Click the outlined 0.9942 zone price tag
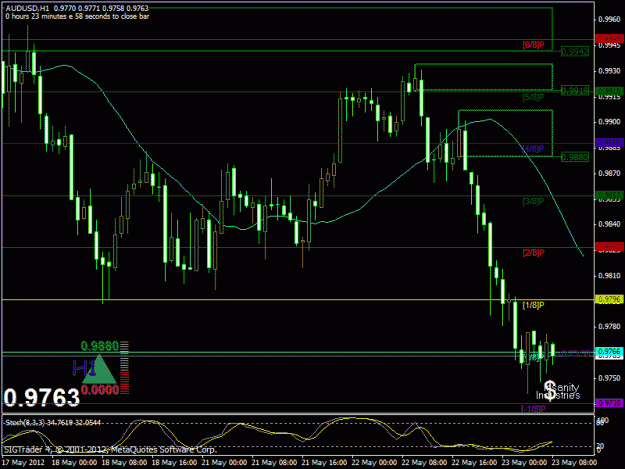The image size is (625, 469). tap(575, 51)
